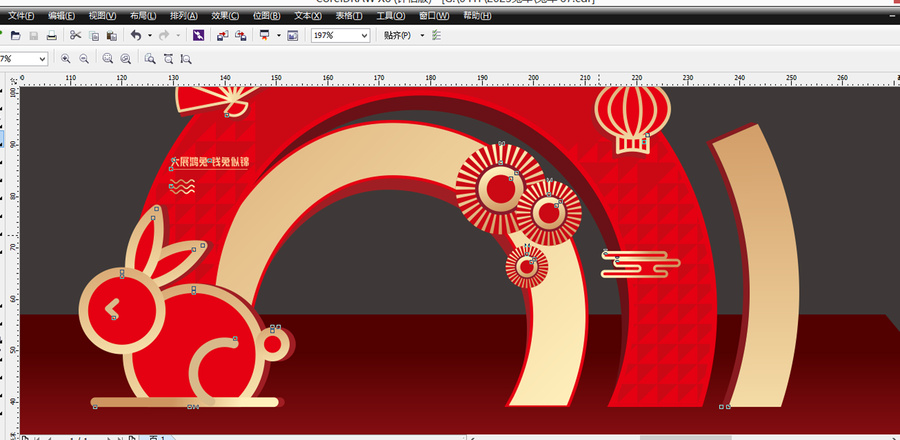Click the Copy icon

click(94, 36)
